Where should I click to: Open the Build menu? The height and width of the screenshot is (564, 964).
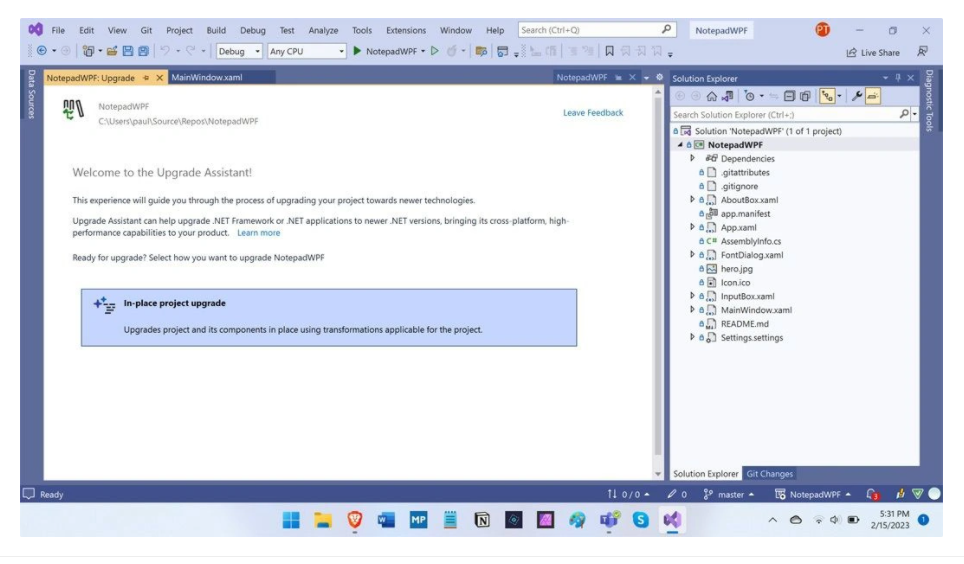coord(216,30)
